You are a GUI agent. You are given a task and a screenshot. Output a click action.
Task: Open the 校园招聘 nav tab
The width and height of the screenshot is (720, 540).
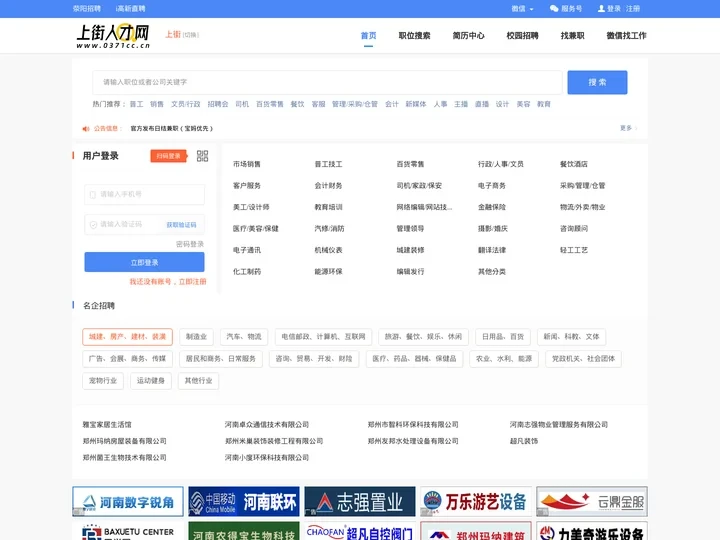[522, 35]
